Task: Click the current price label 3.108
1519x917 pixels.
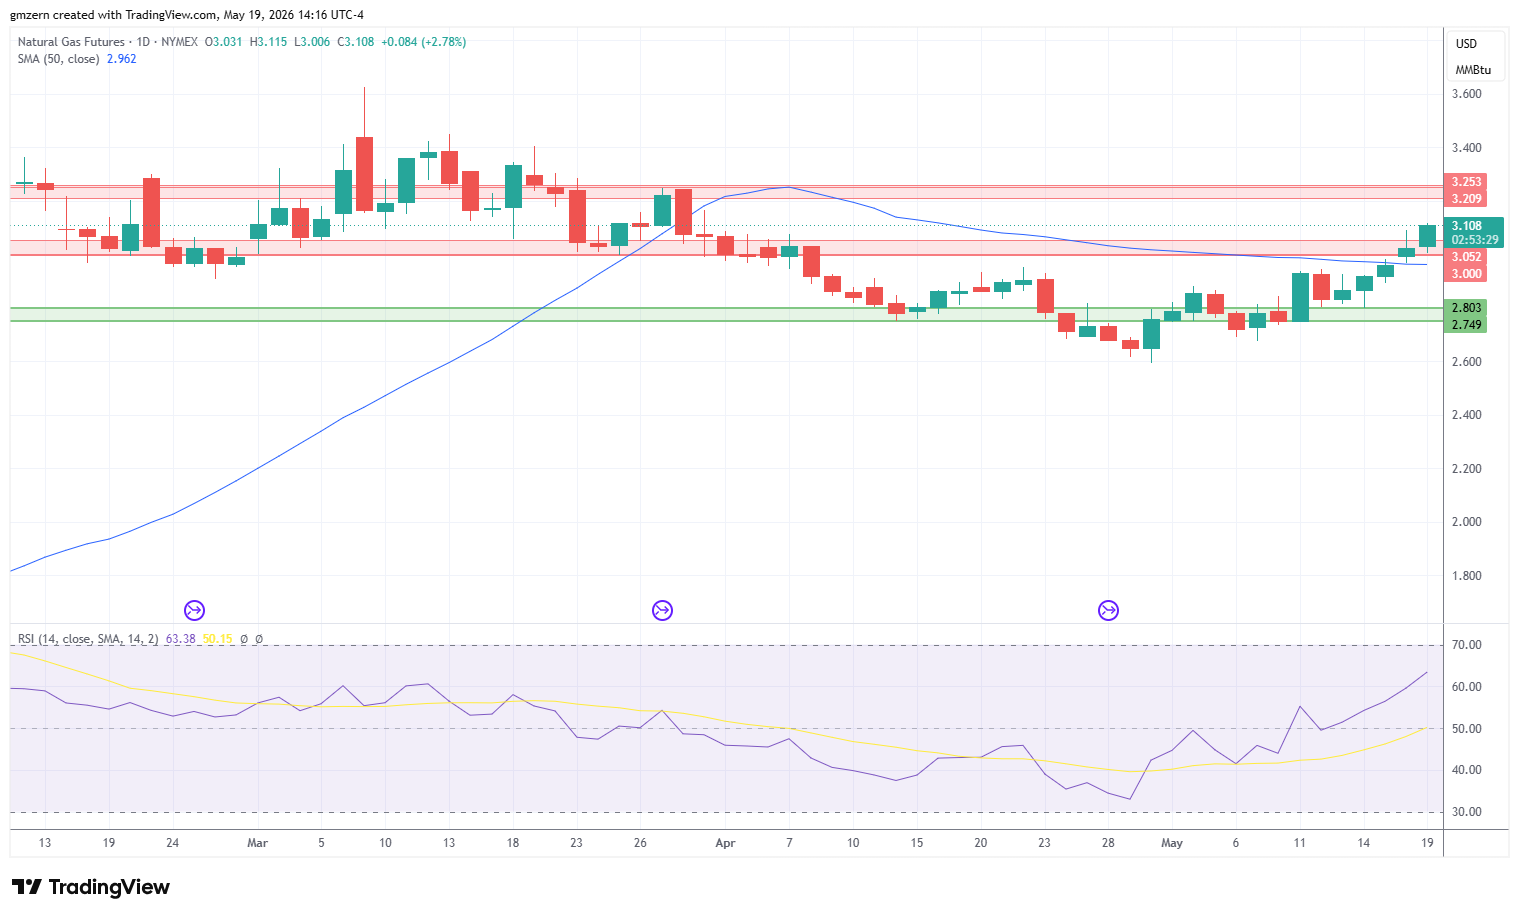Action: click(x=1467, y=226)
